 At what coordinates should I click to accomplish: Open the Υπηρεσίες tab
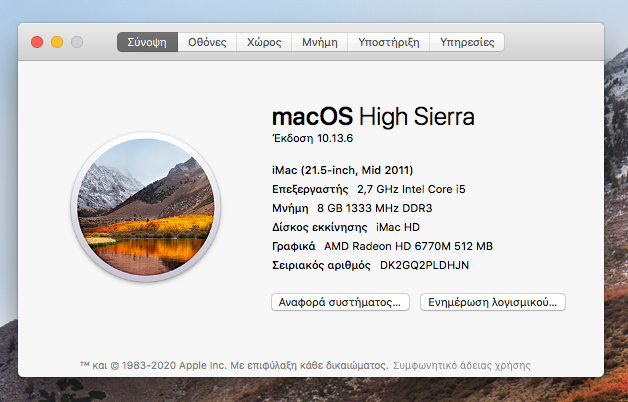(467, 42)
